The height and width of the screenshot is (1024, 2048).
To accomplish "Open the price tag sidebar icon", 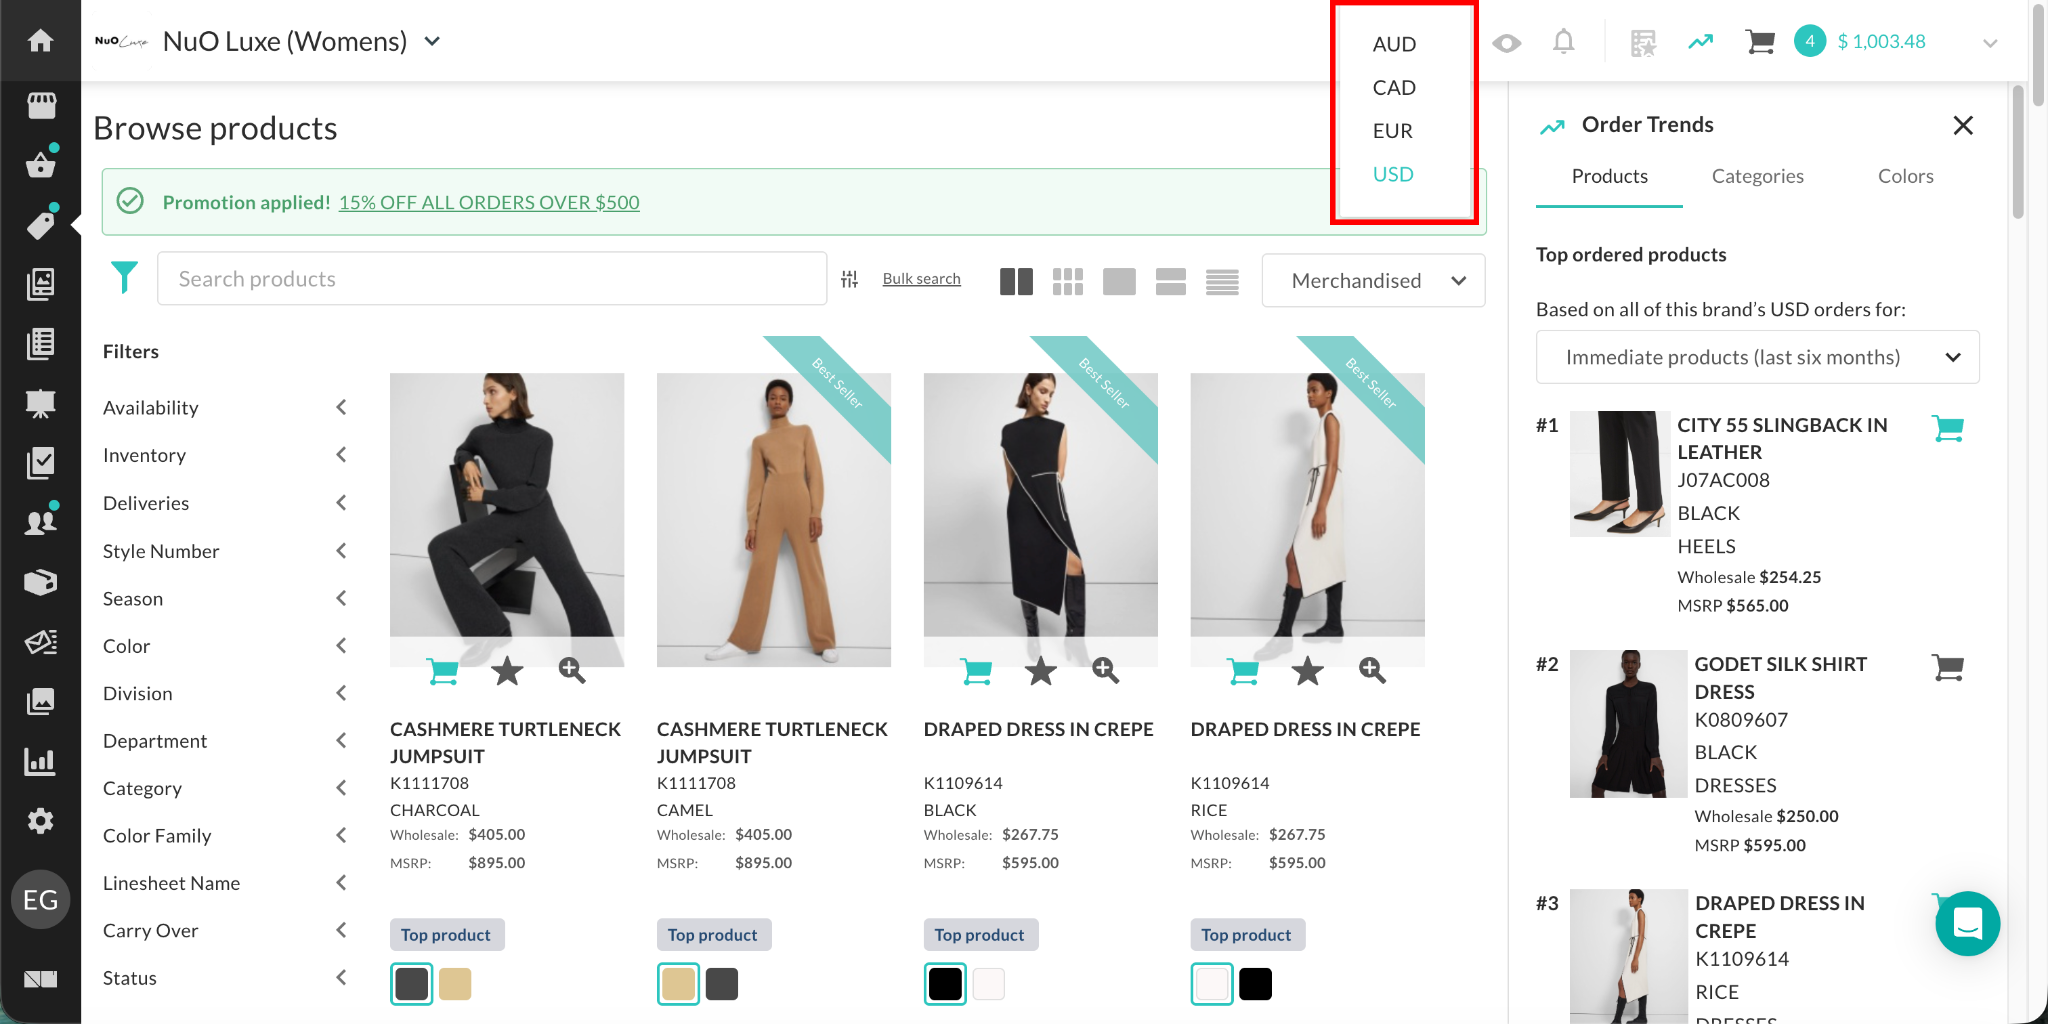I will tap(41, 224).
